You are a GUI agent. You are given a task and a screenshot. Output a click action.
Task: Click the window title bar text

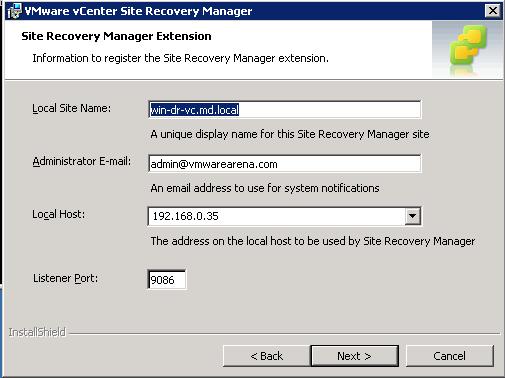(x=138, y=11)
